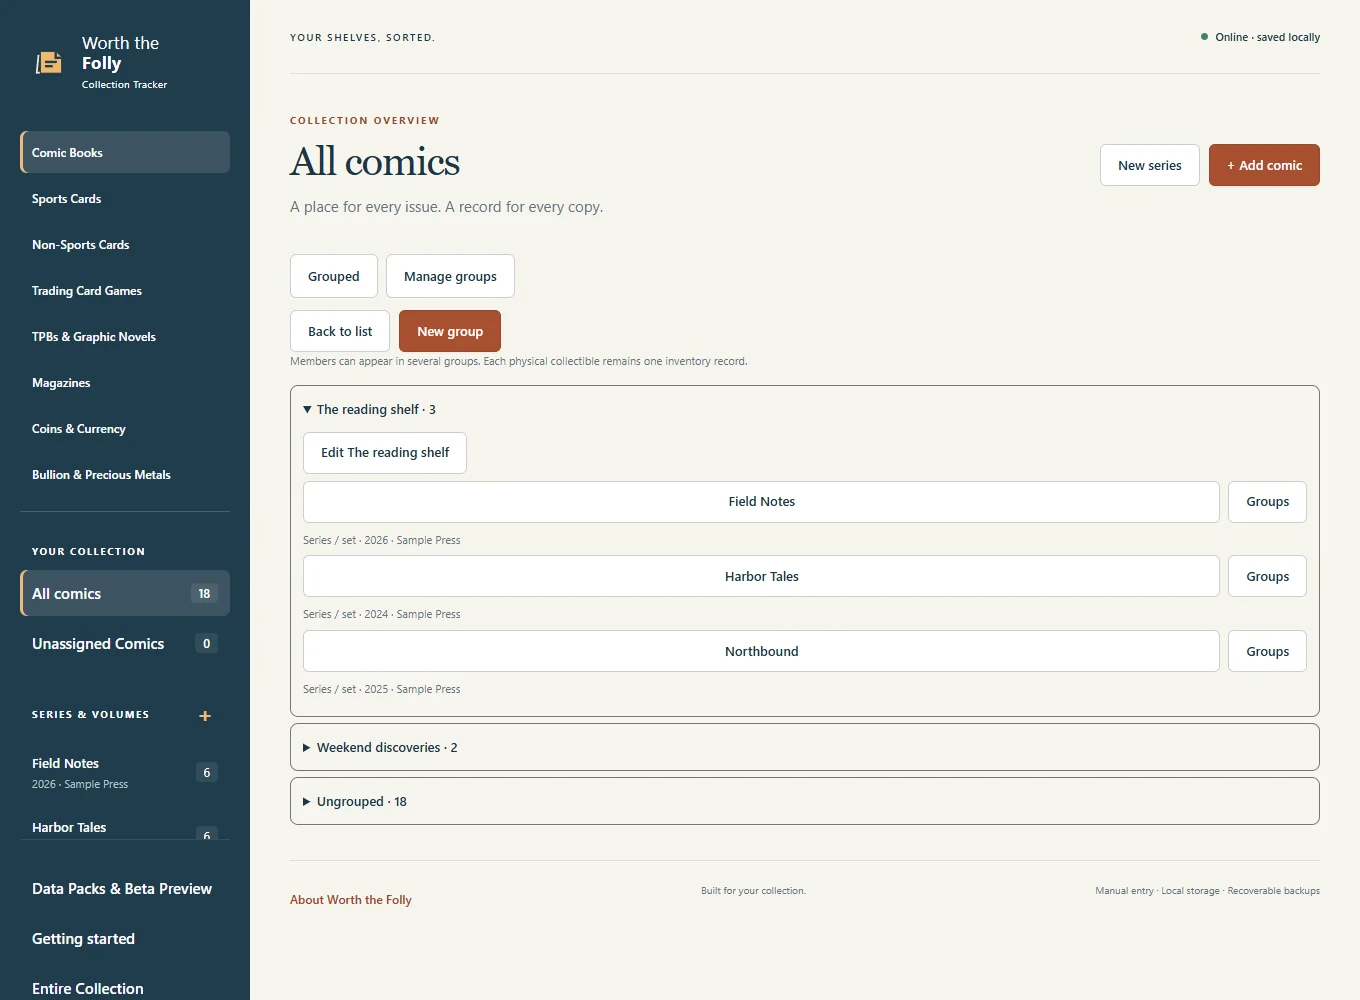Open Unassigned Comics list
1360x1000 pixels.
tap(125, 643)
